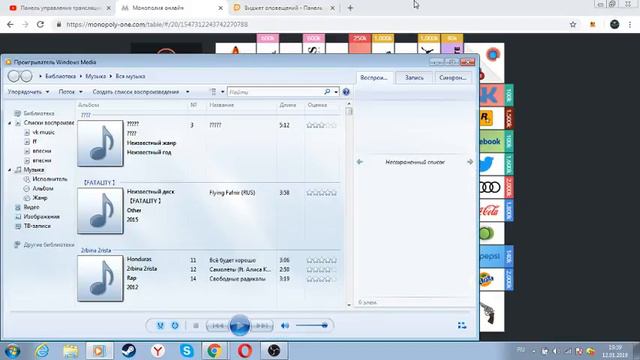Adjust the media player volume slider
The image size is (640, 360).
pyautogui.click(x=312, y=325)
